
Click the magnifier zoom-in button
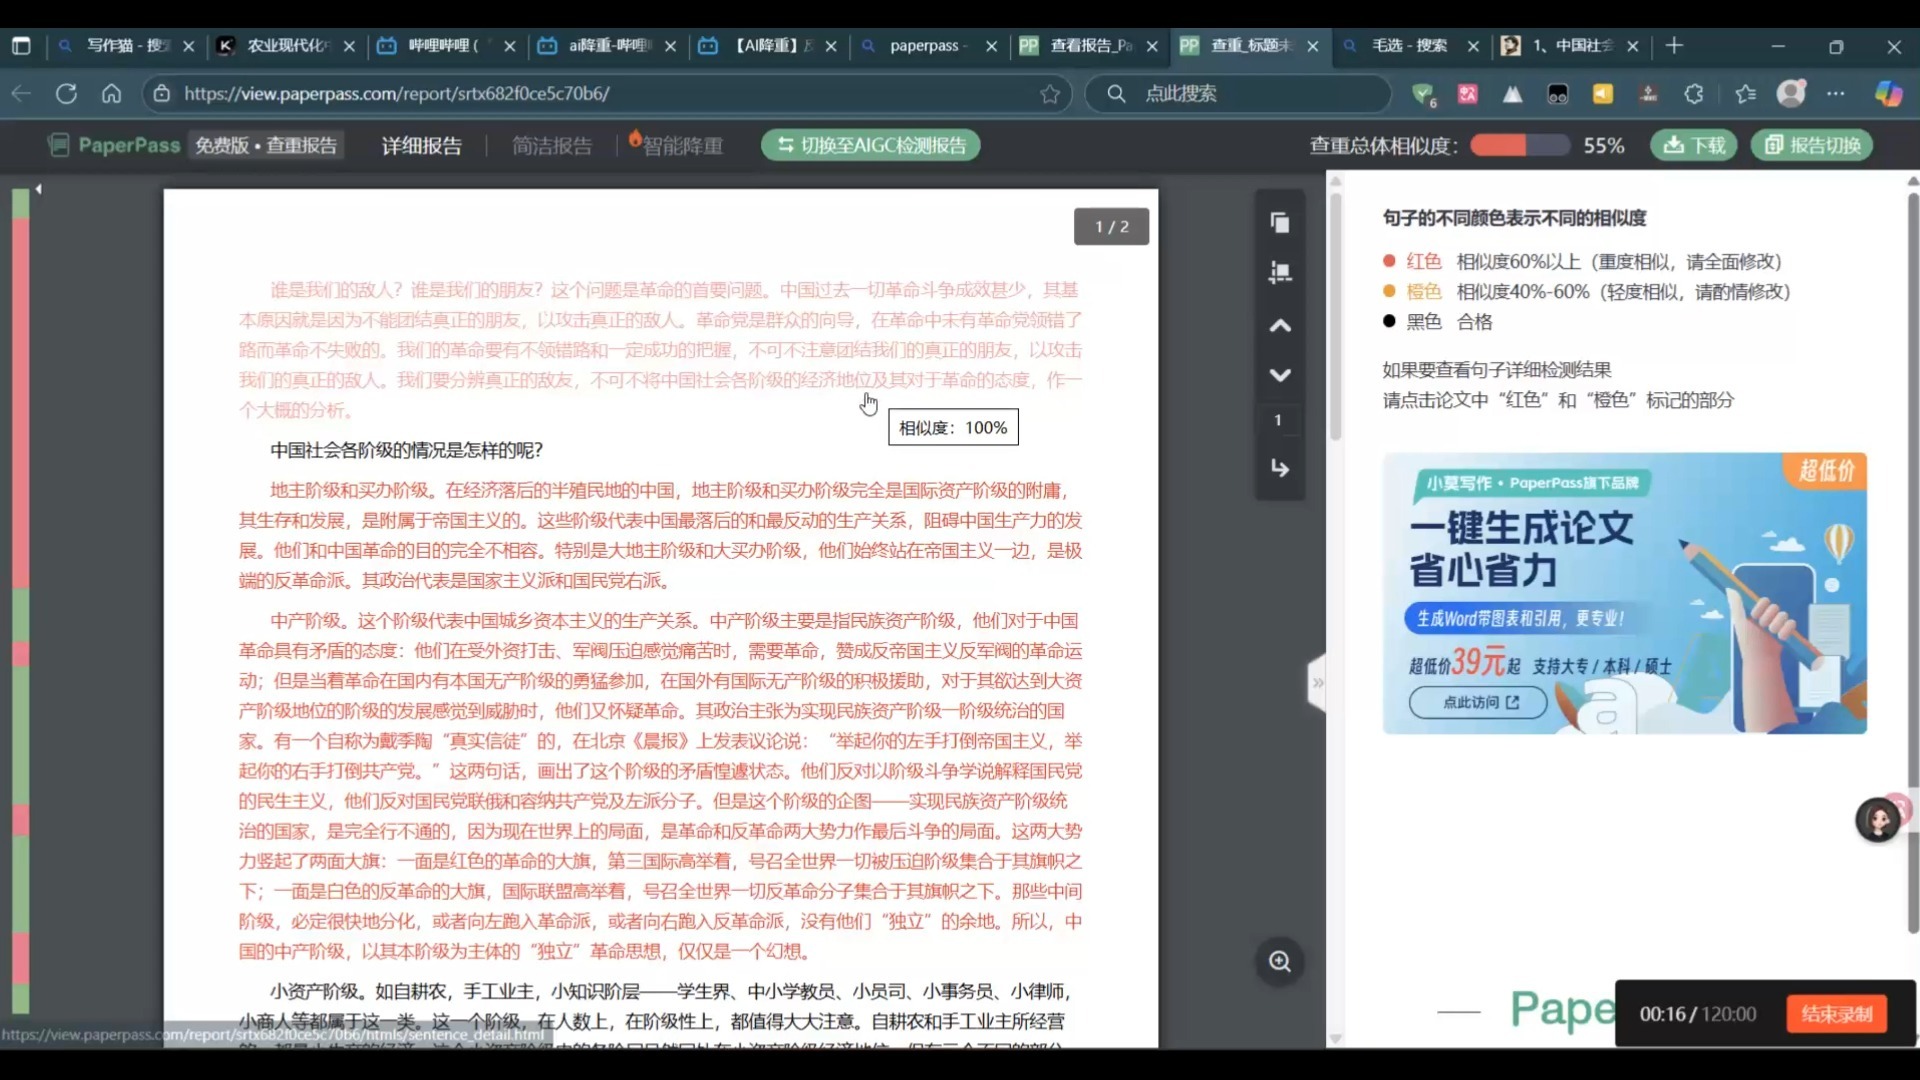pyautogui.click(x=1280, y=962)
